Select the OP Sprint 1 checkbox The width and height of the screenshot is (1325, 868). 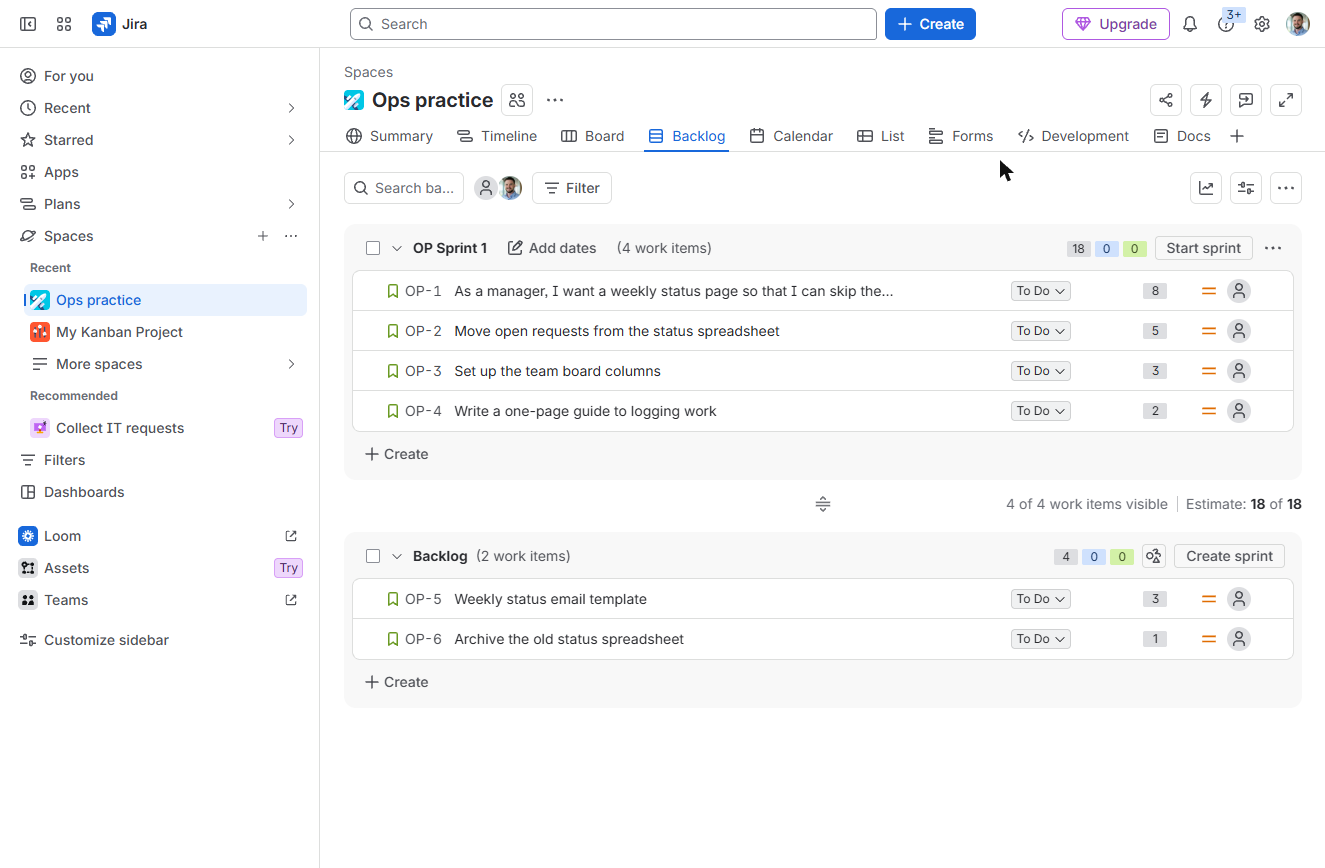pyautogui.click(x=373, y=248)
